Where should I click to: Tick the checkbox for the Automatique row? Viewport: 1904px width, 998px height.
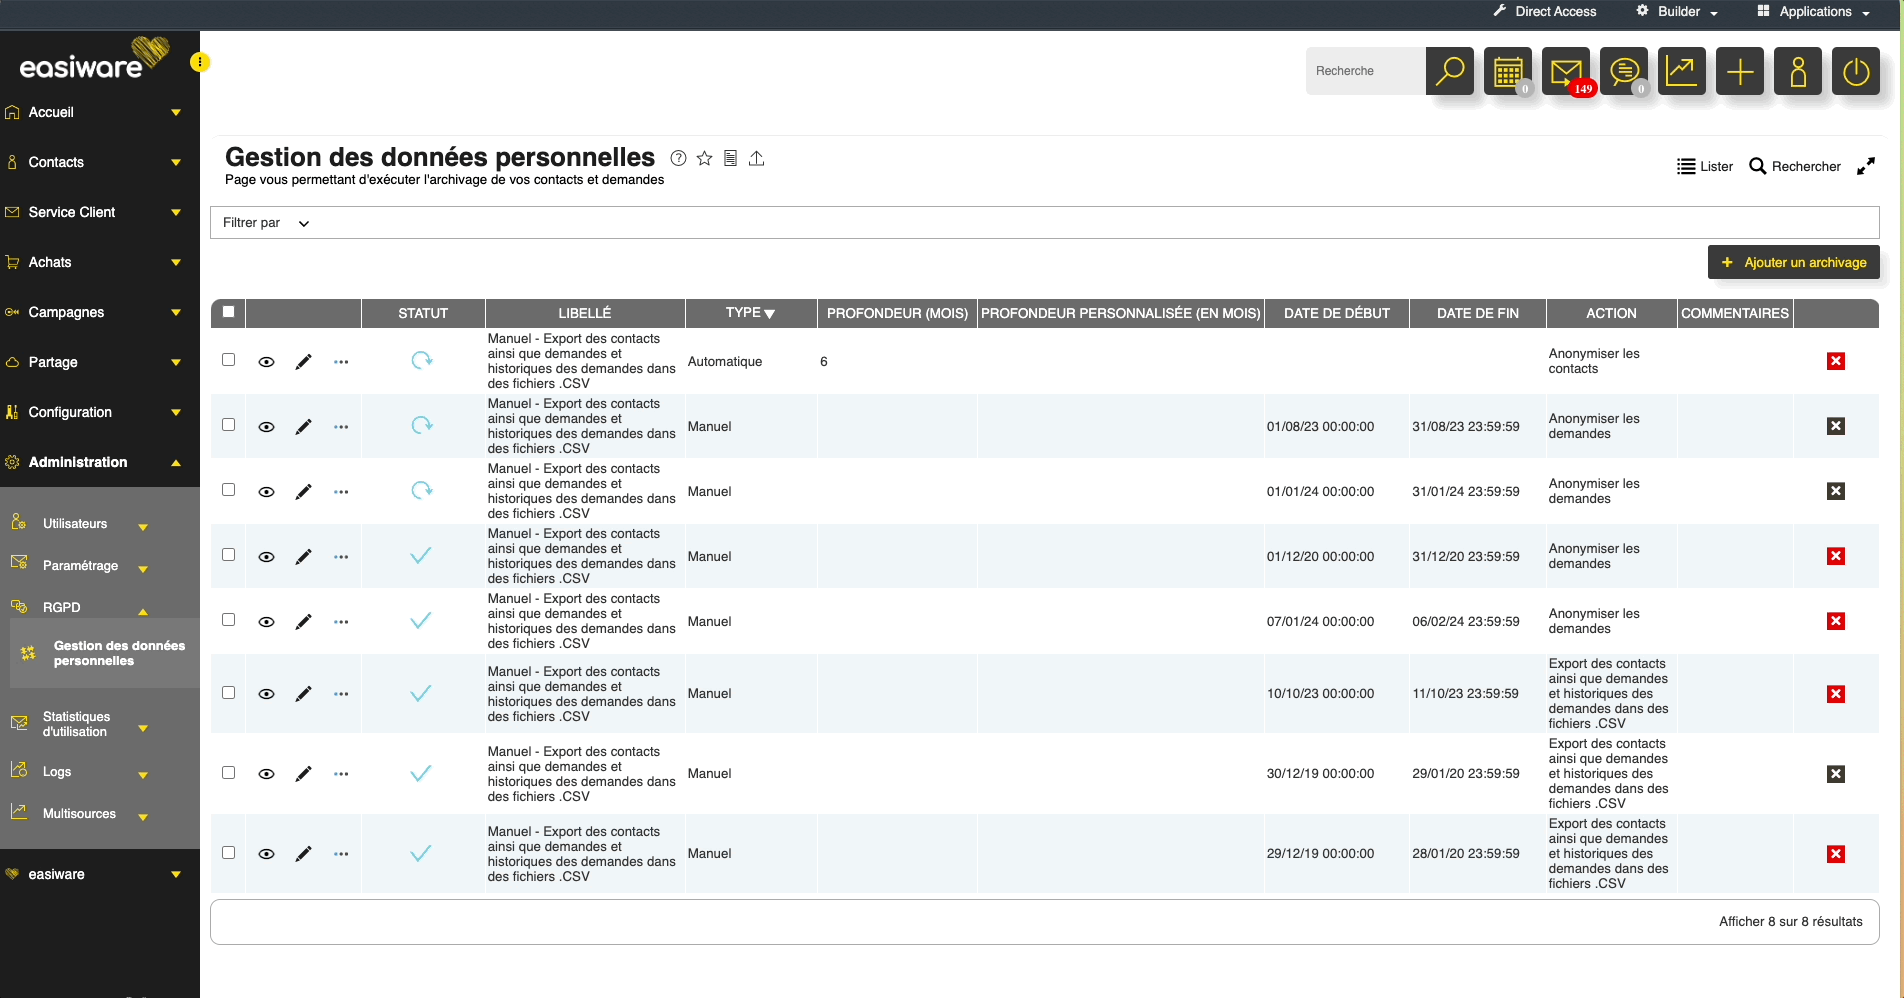coord(228,360)
